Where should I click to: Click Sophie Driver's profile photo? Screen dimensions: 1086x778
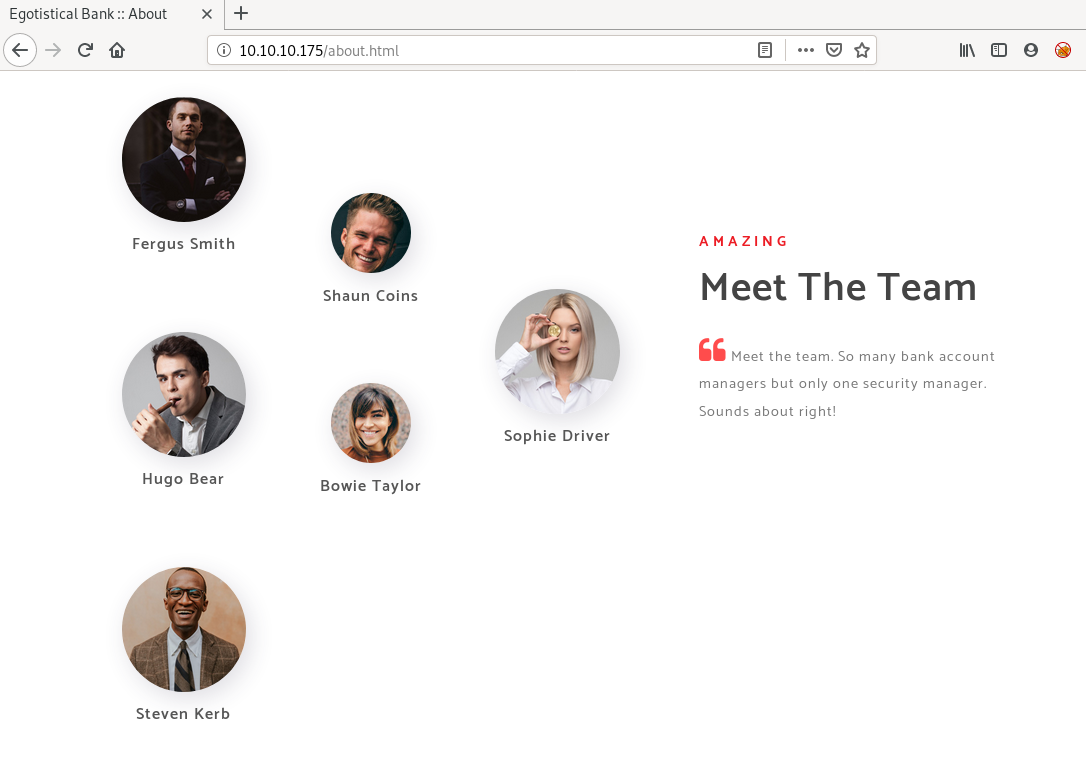557,352
